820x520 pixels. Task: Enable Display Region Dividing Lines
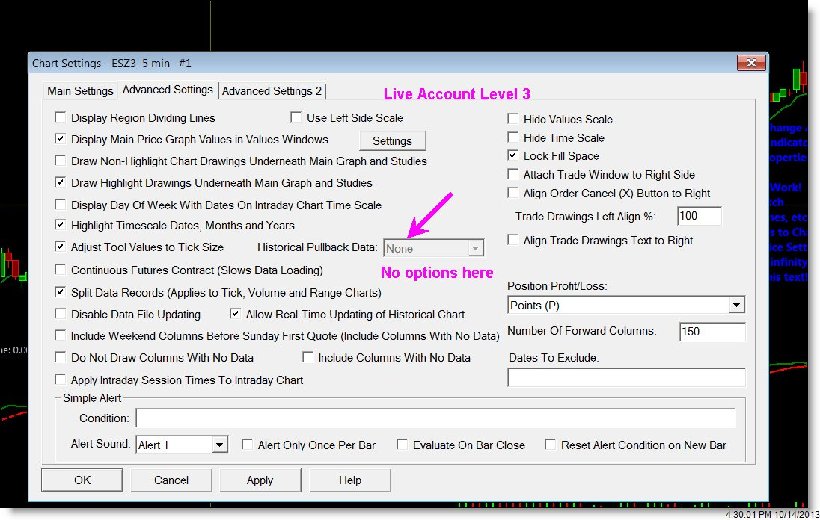[61, 118]
